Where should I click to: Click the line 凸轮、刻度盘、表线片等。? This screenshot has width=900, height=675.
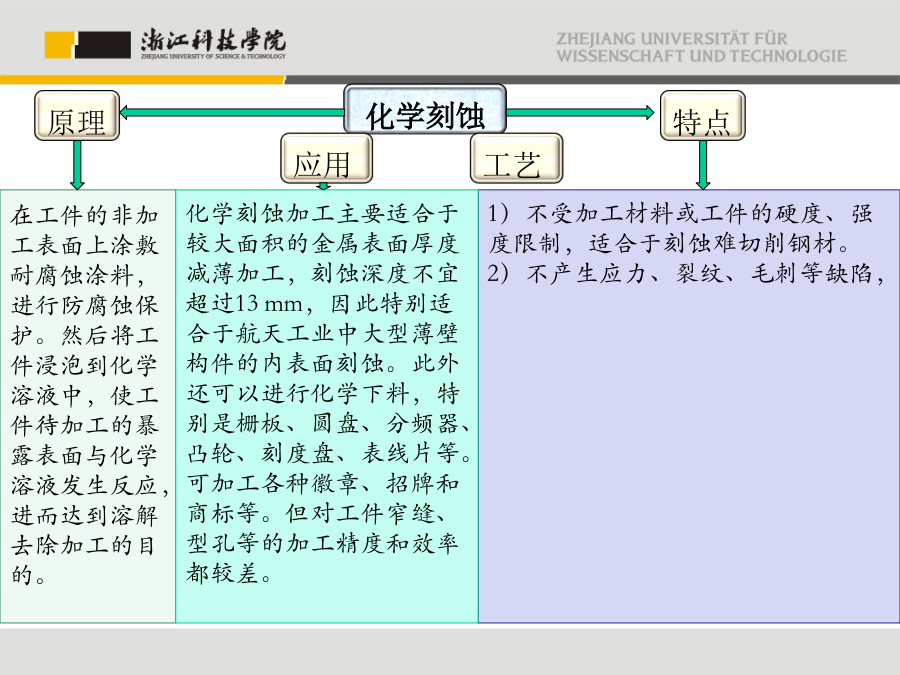(x=329, y=453)
